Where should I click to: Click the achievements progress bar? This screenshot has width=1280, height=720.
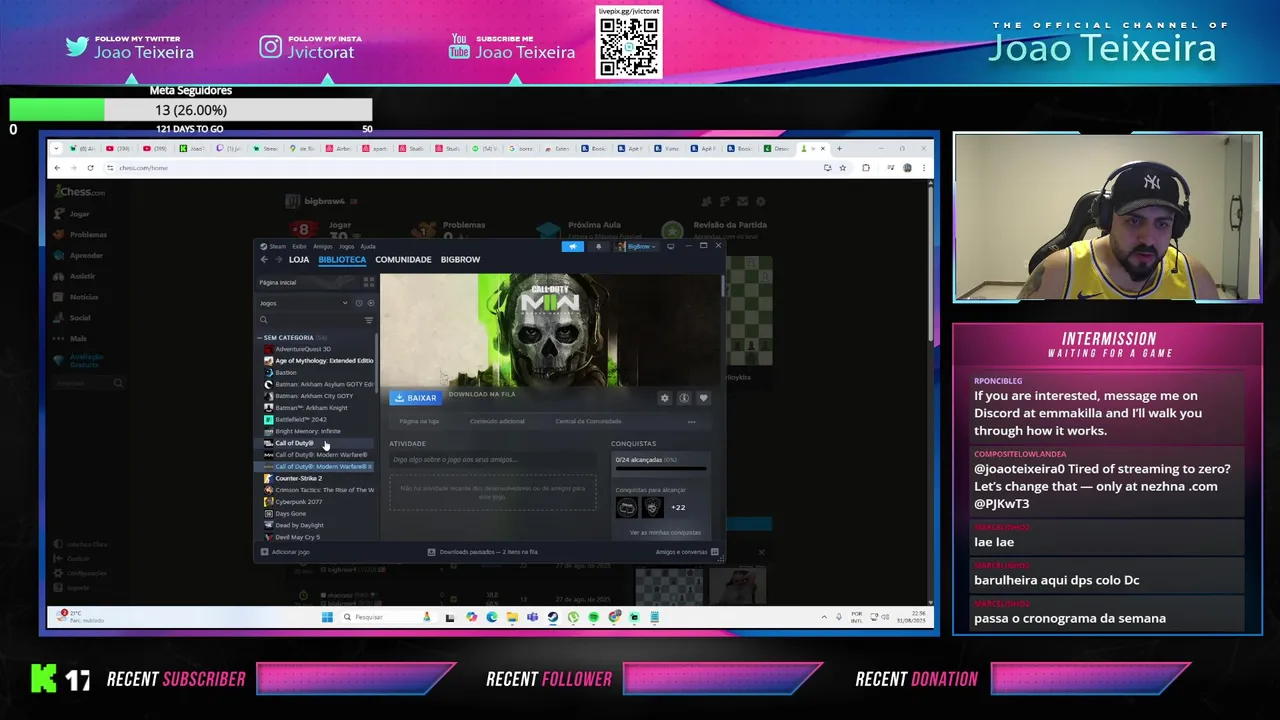tap(661, 467)
